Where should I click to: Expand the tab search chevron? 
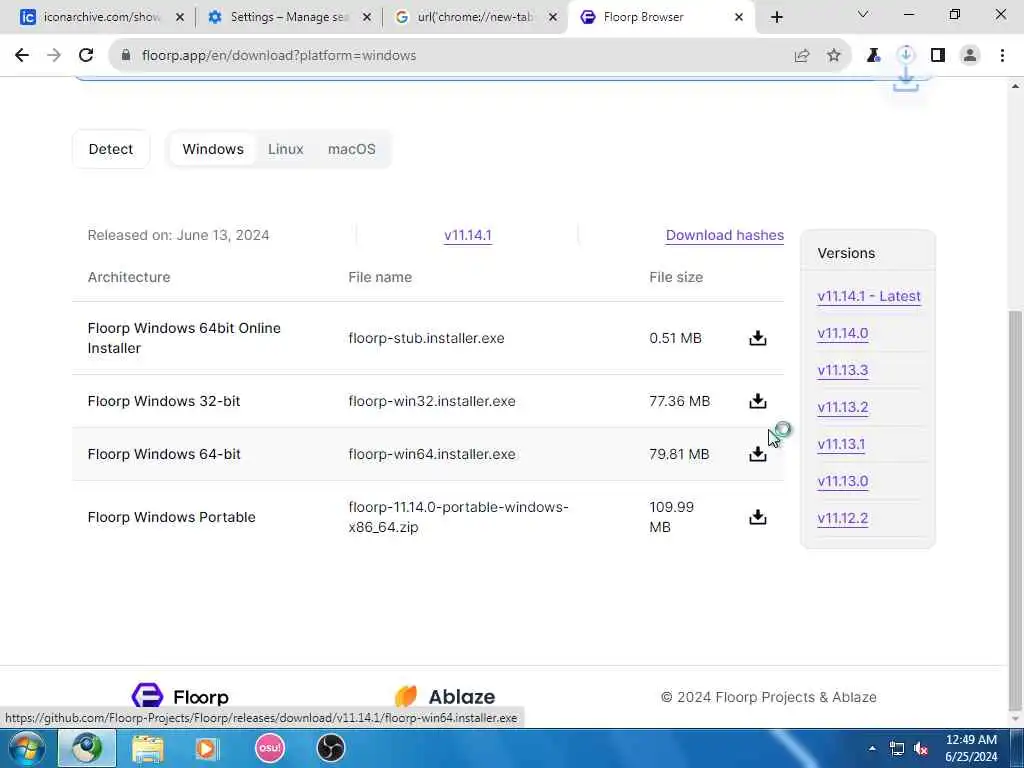[863, 14]
